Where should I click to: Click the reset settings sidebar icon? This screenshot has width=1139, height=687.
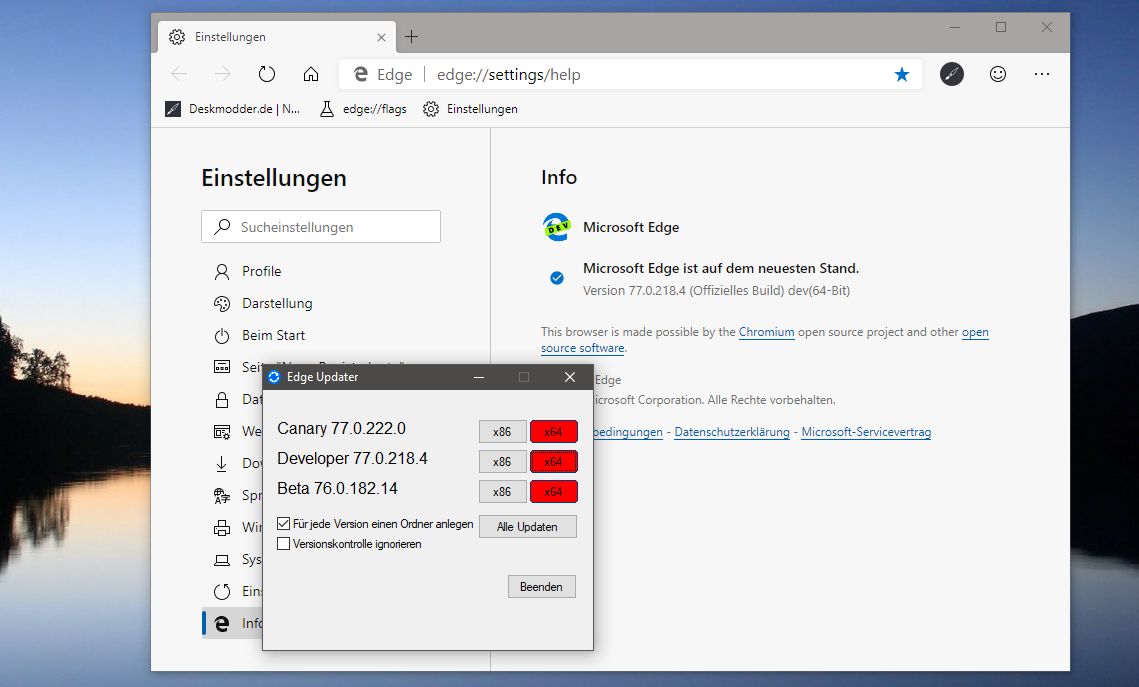(222, 591)
